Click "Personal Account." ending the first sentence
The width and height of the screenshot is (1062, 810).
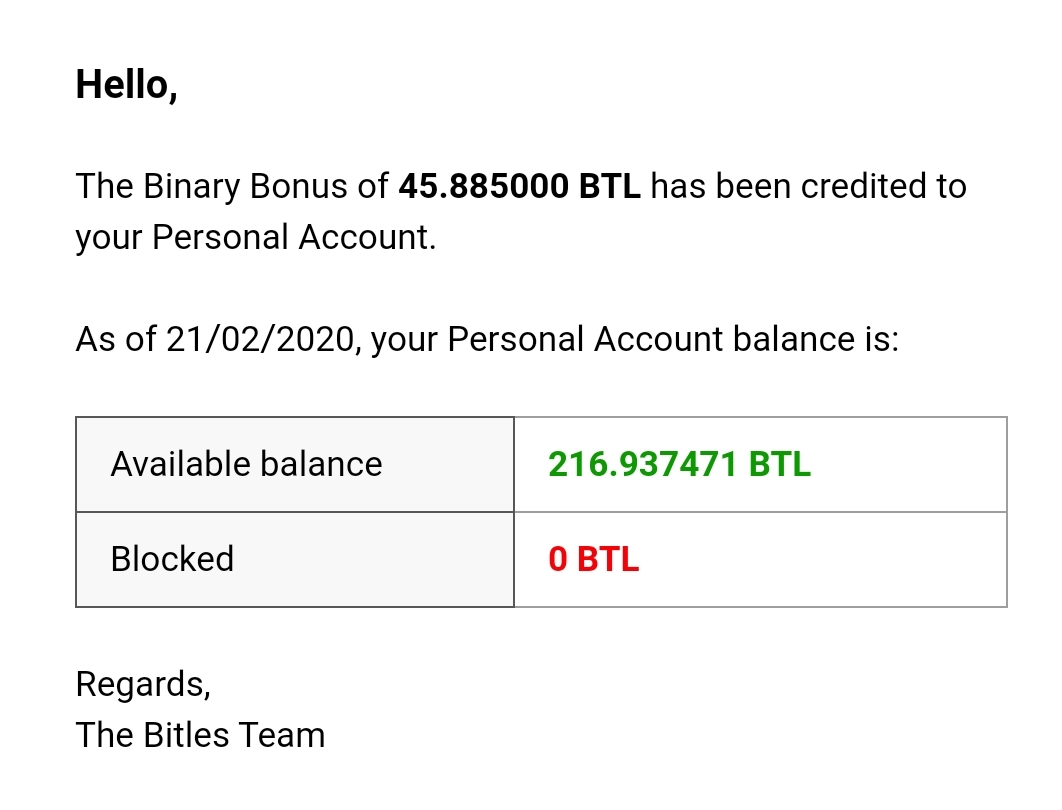(294, 238)
